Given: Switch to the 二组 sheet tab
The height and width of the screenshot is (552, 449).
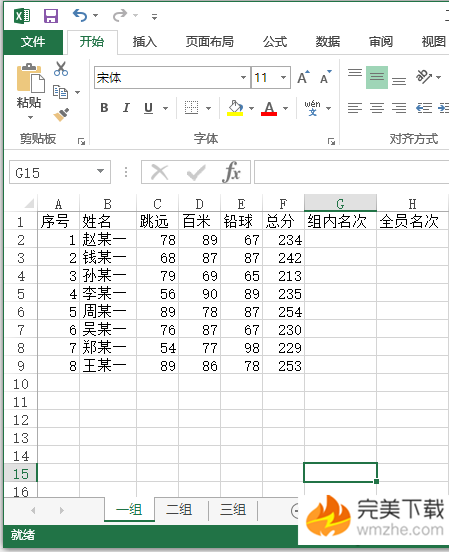Looking at the screenshot, I should click(180, 509).
